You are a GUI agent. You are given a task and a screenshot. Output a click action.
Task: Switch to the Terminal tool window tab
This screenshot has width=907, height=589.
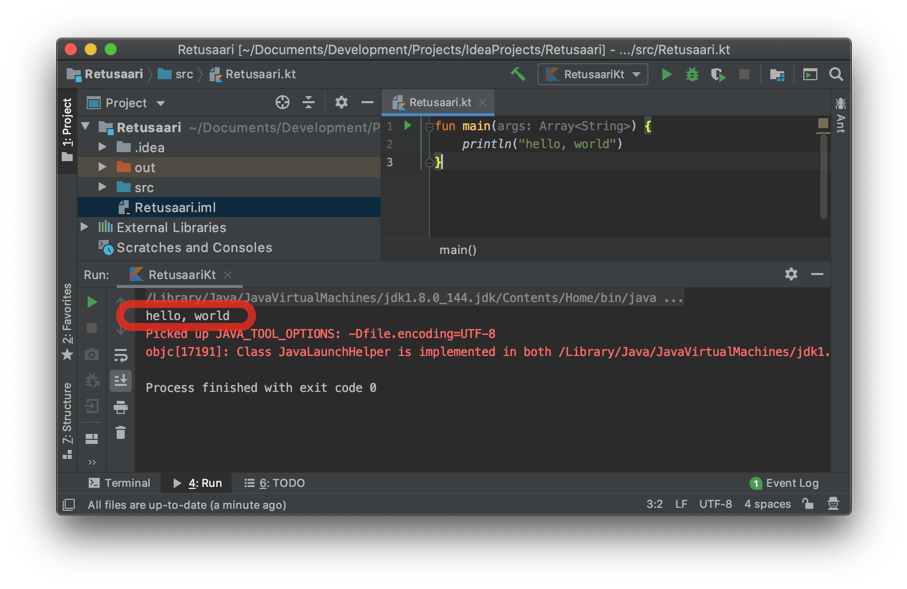(119, 483)
